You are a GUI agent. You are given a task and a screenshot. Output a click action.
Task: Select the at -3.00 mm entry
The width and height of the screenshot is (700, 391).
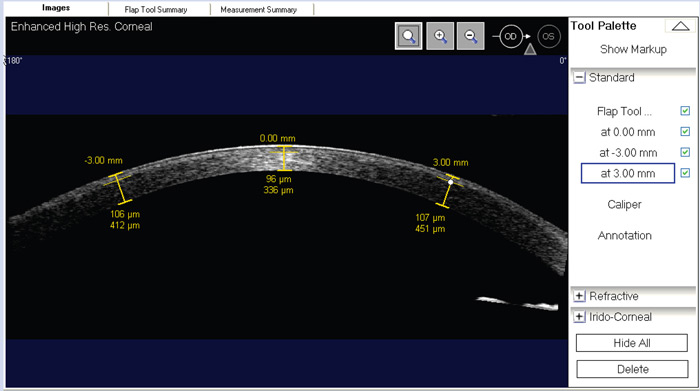pyautogui.click(x=628, y=153)
